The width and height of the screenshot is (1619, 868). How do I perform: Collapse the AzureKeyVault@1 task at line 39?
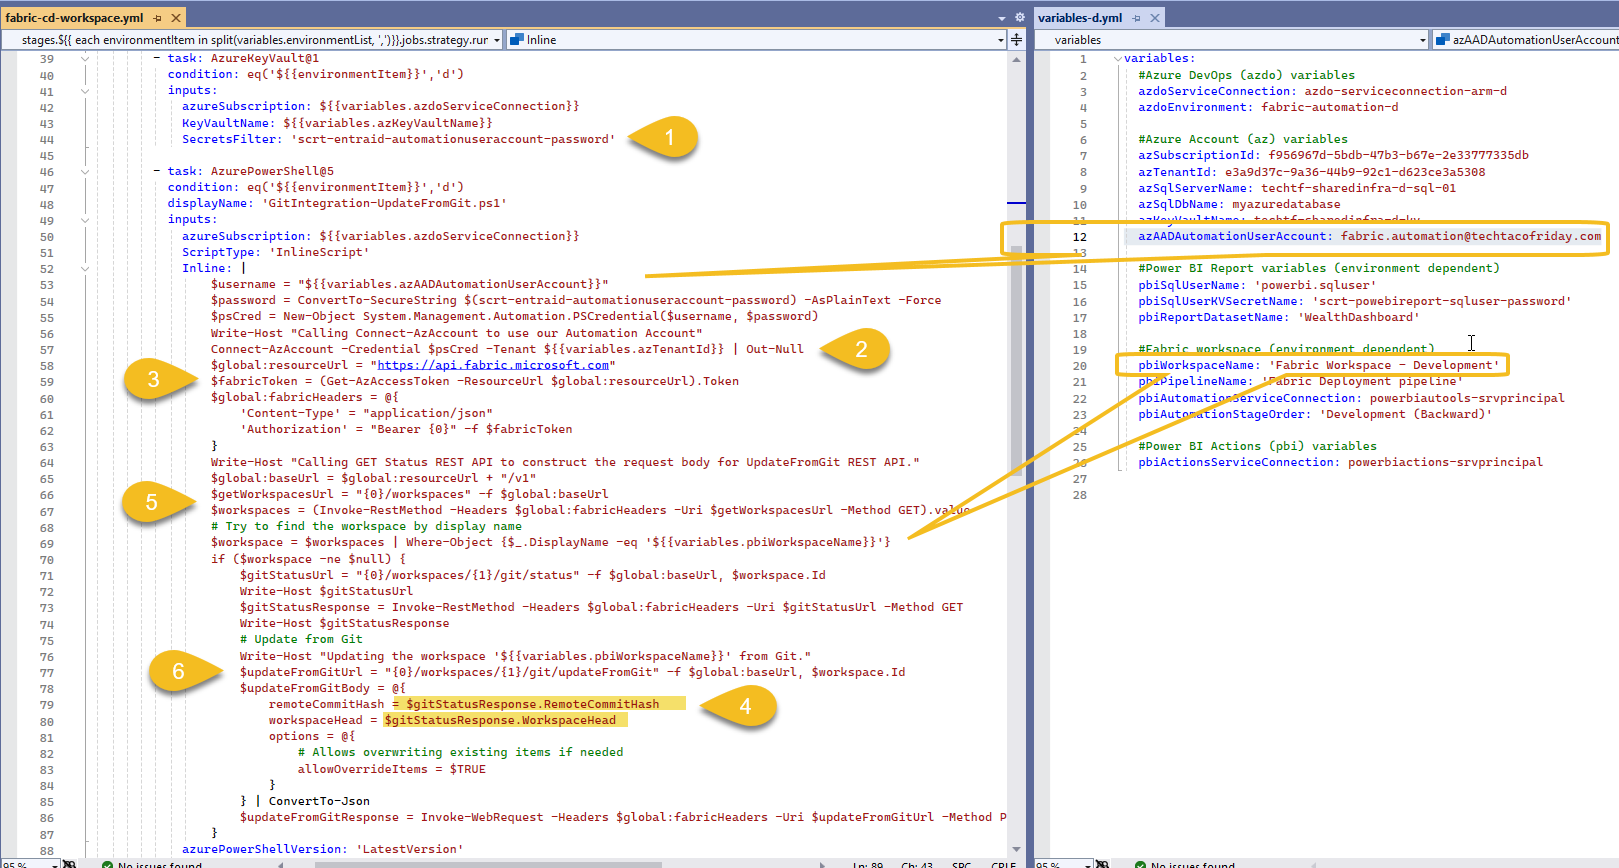(85, 59)
